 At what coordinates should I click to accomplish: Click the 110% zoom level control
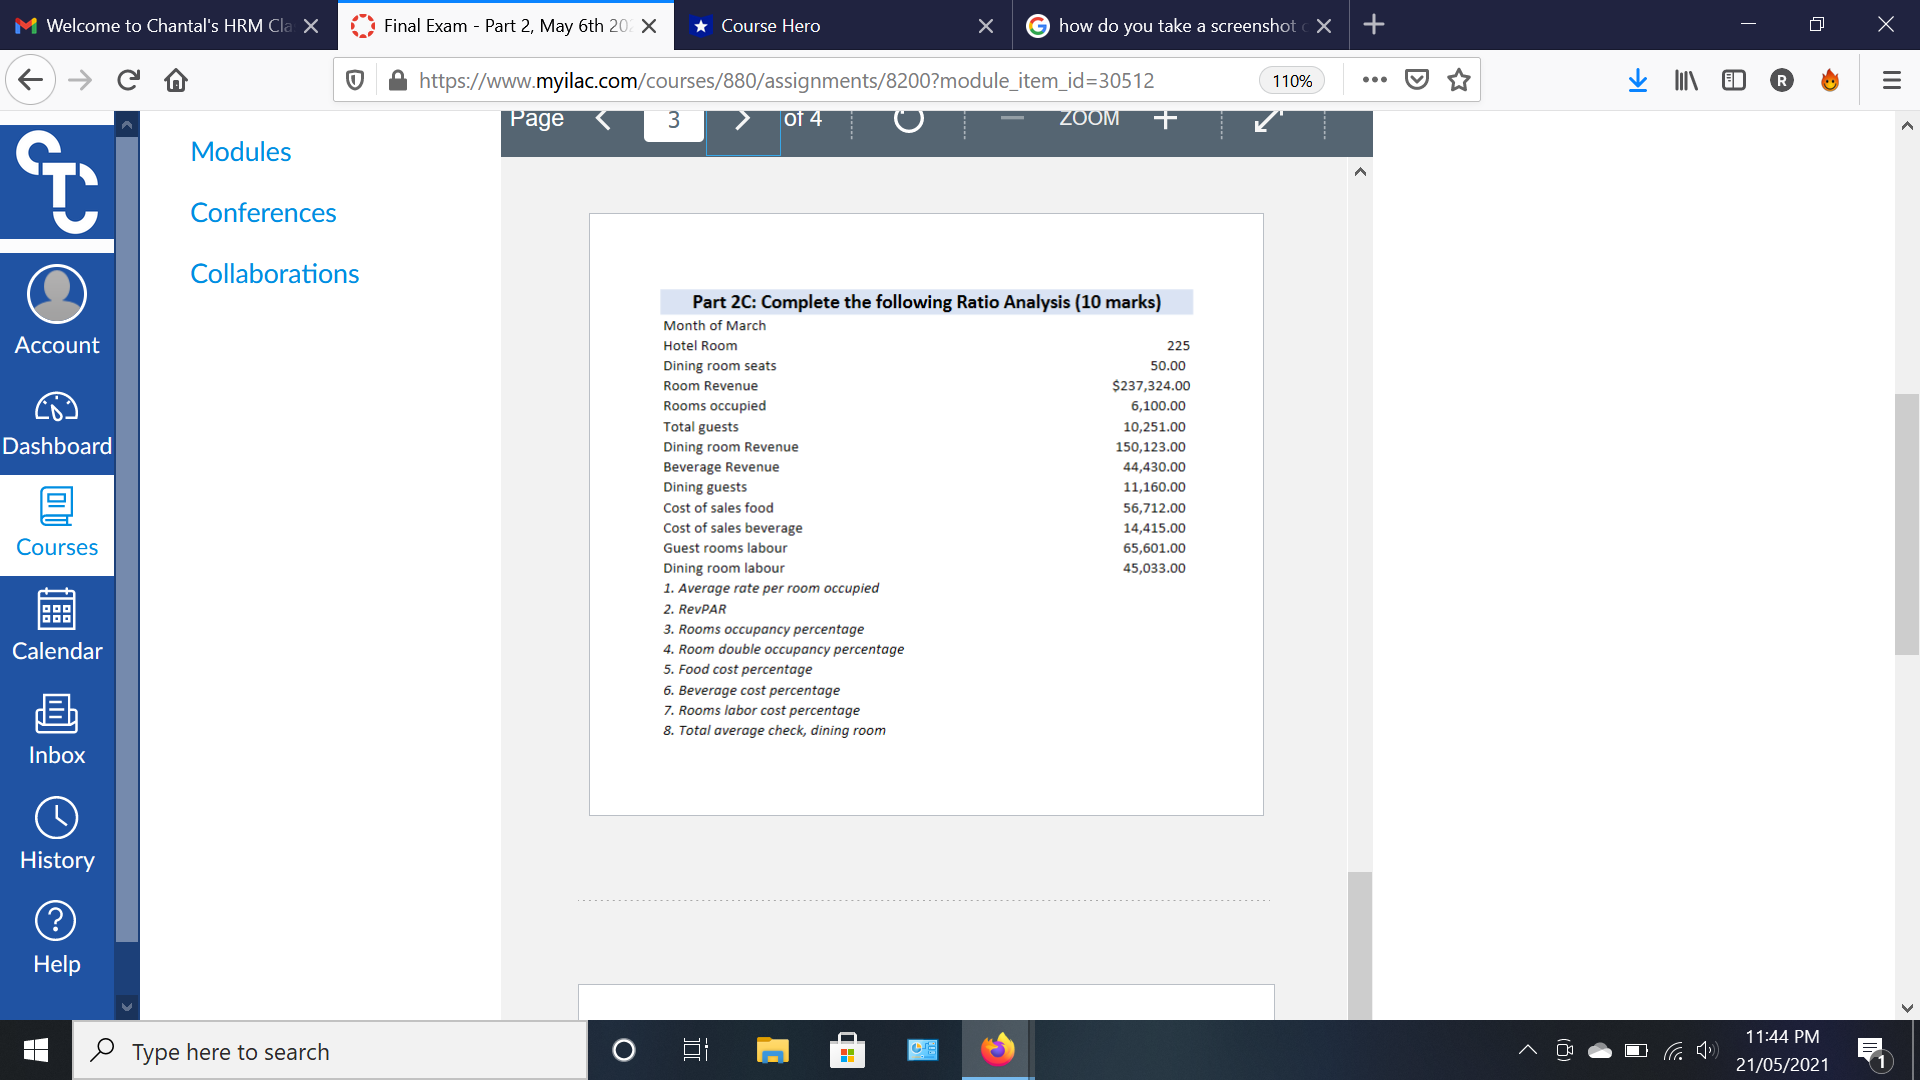pos(1291,80)
